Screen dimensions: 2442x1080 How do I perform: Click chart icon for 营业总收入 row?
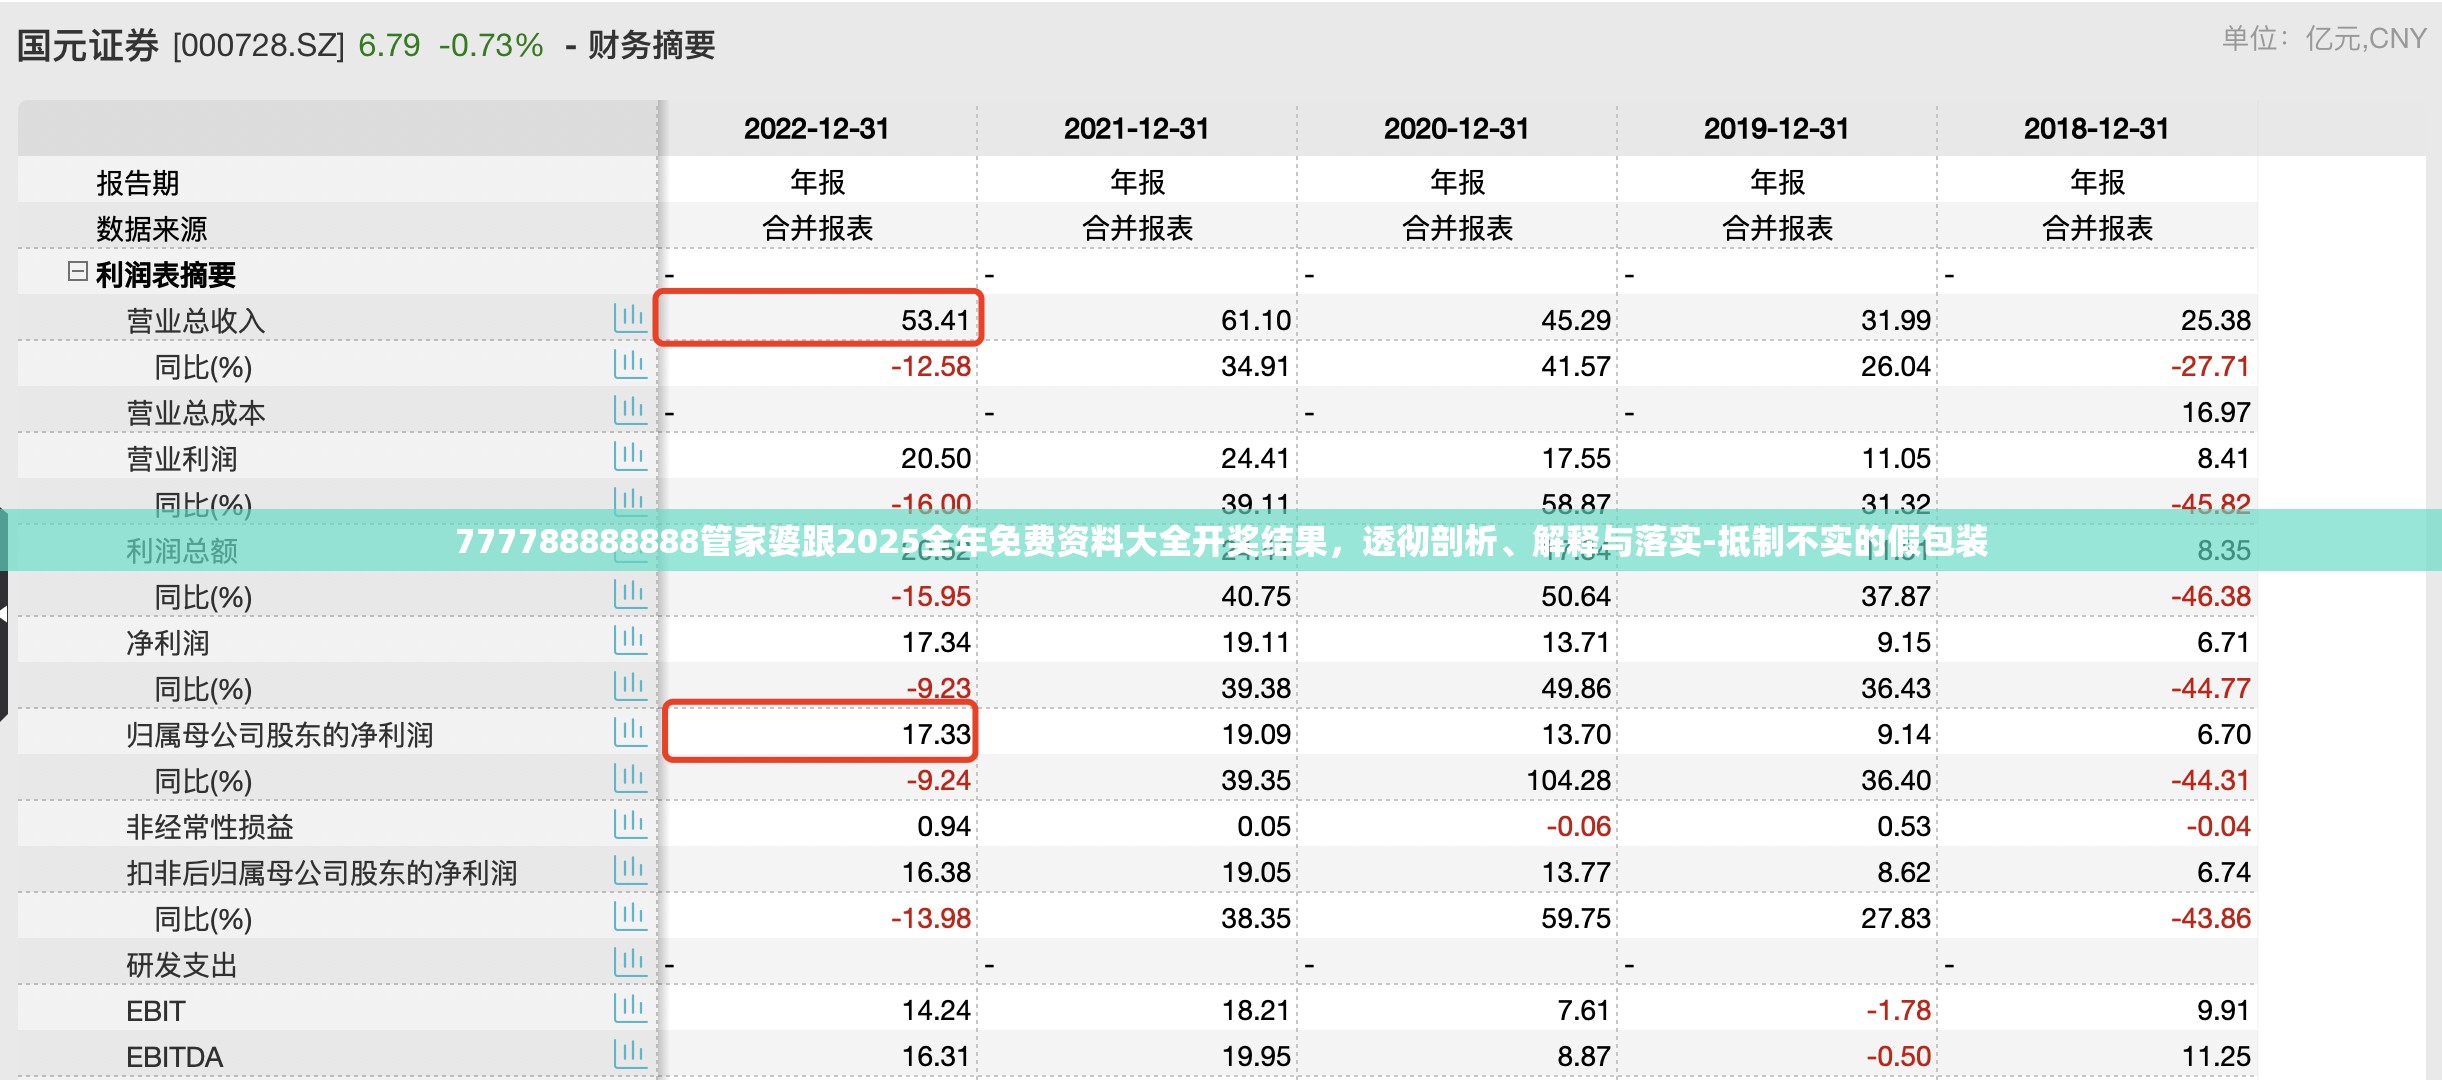pyautogui.click(x=630, y=319)
